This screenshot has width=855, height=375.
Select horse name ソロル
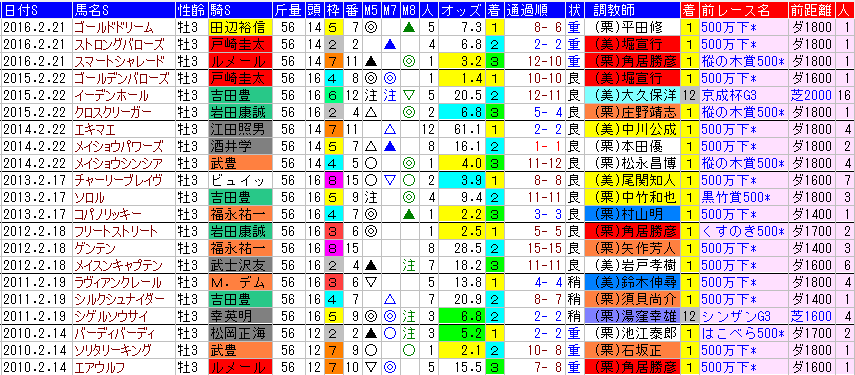click(89, 198)
